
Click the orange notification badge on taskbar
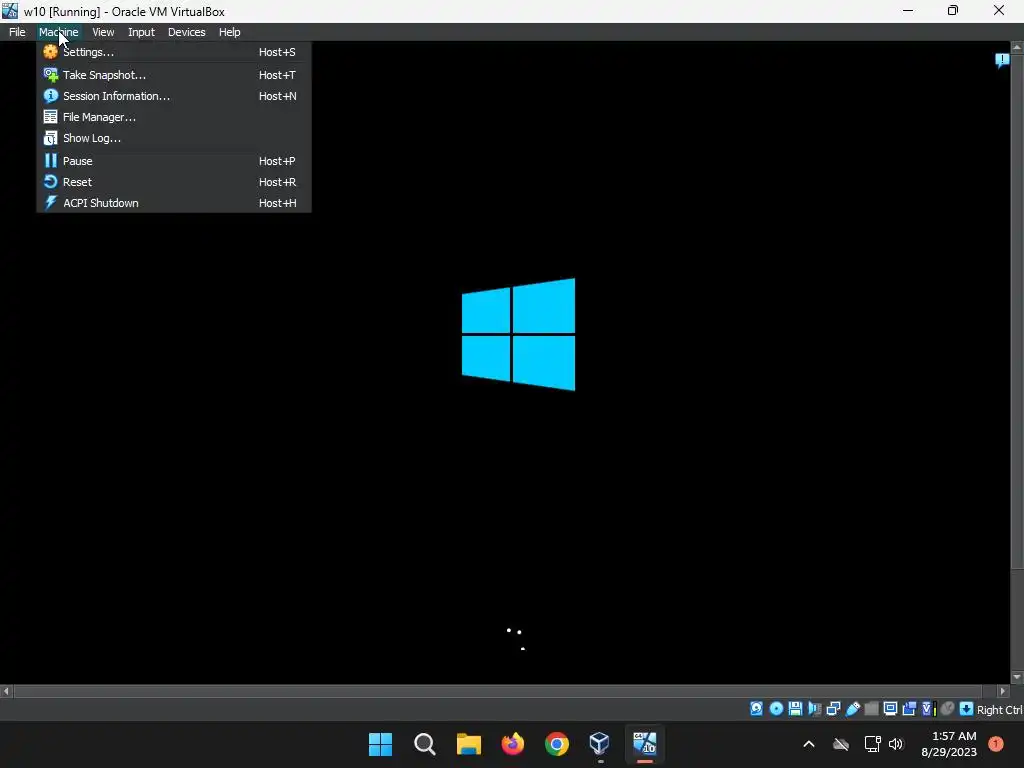click(996, 743)
